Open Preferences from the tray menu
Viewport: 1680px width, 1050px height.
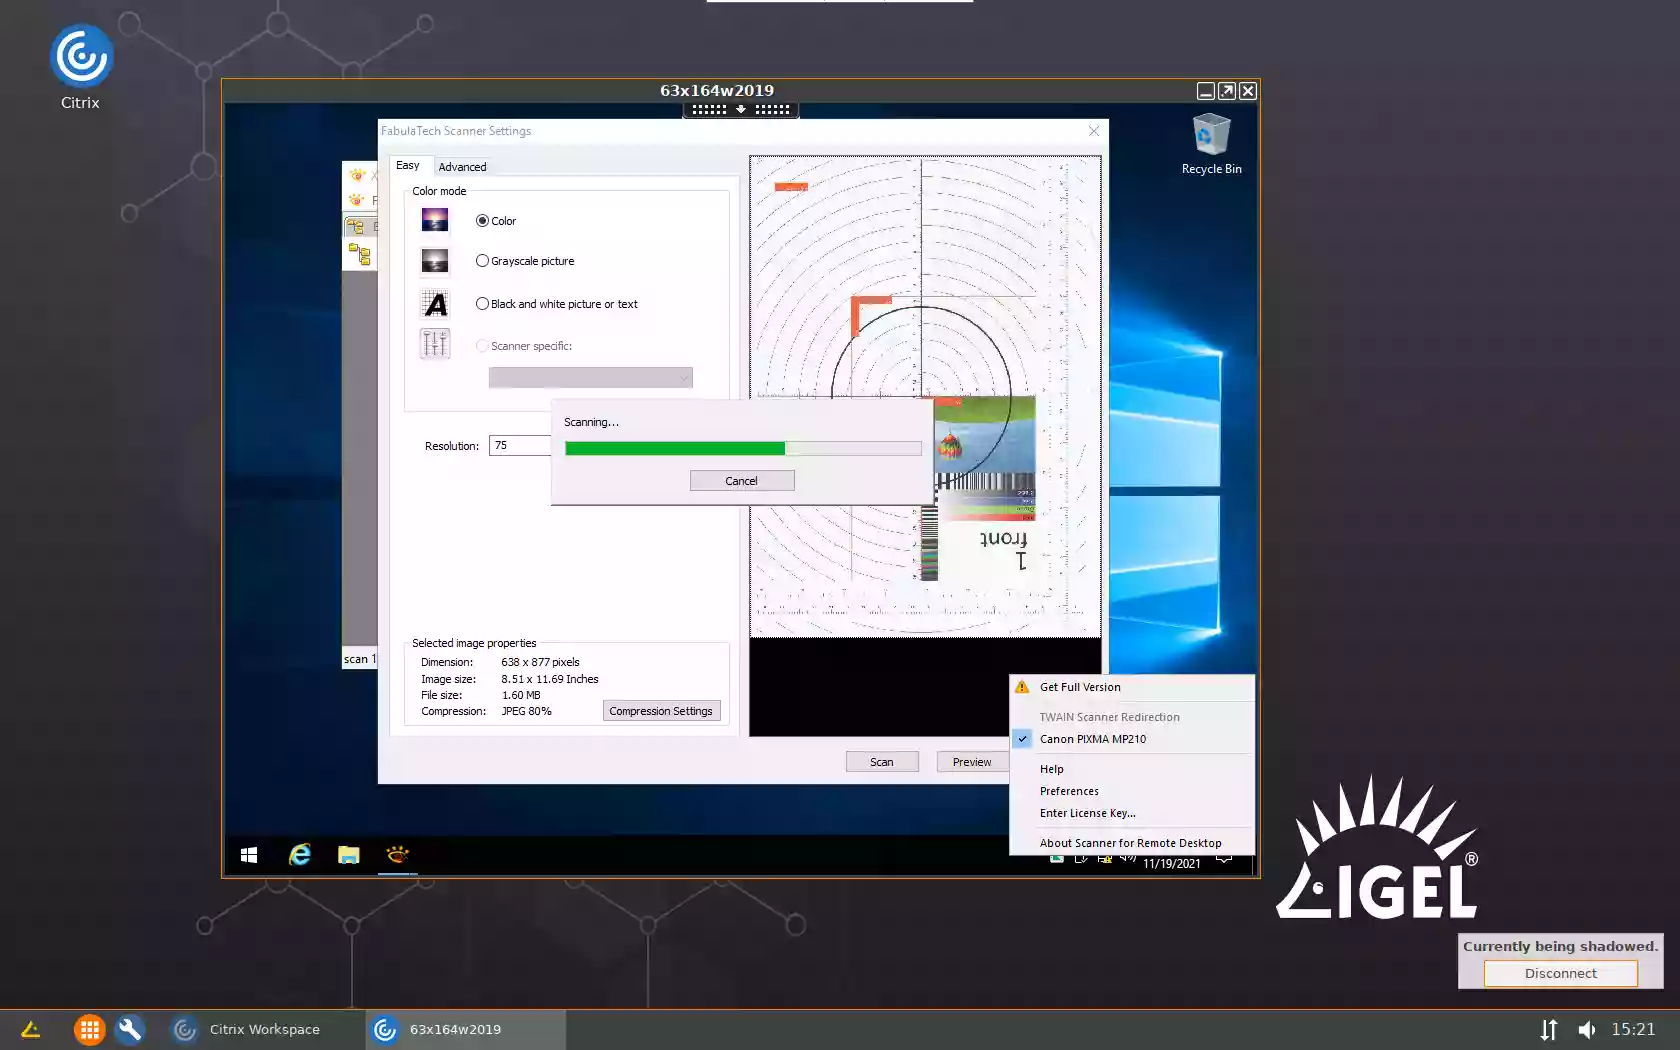pyautogui.click(x=1132, y=791)
